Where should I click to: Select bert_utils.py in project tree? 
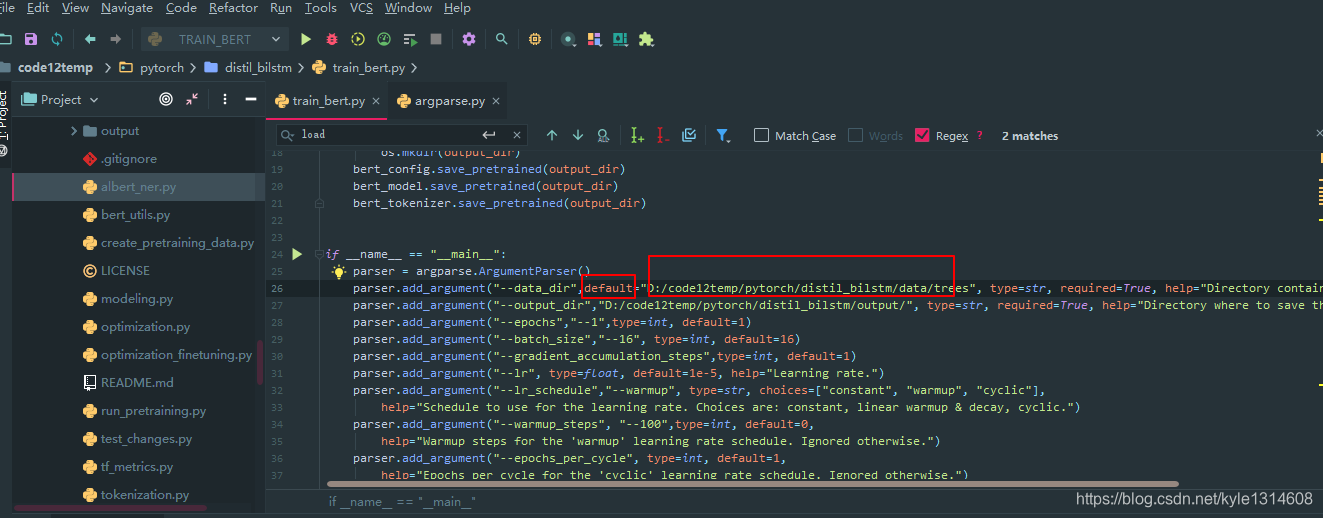135,215
